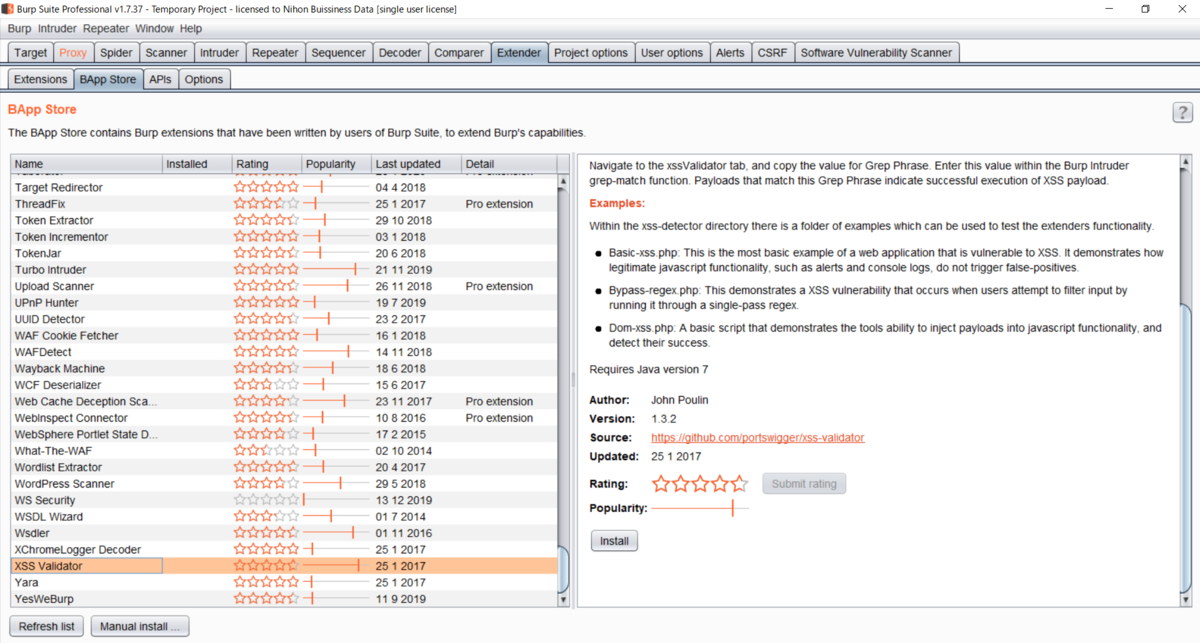
Task: Switch to the Alerts tab
Action: click(x=730, y=53)
